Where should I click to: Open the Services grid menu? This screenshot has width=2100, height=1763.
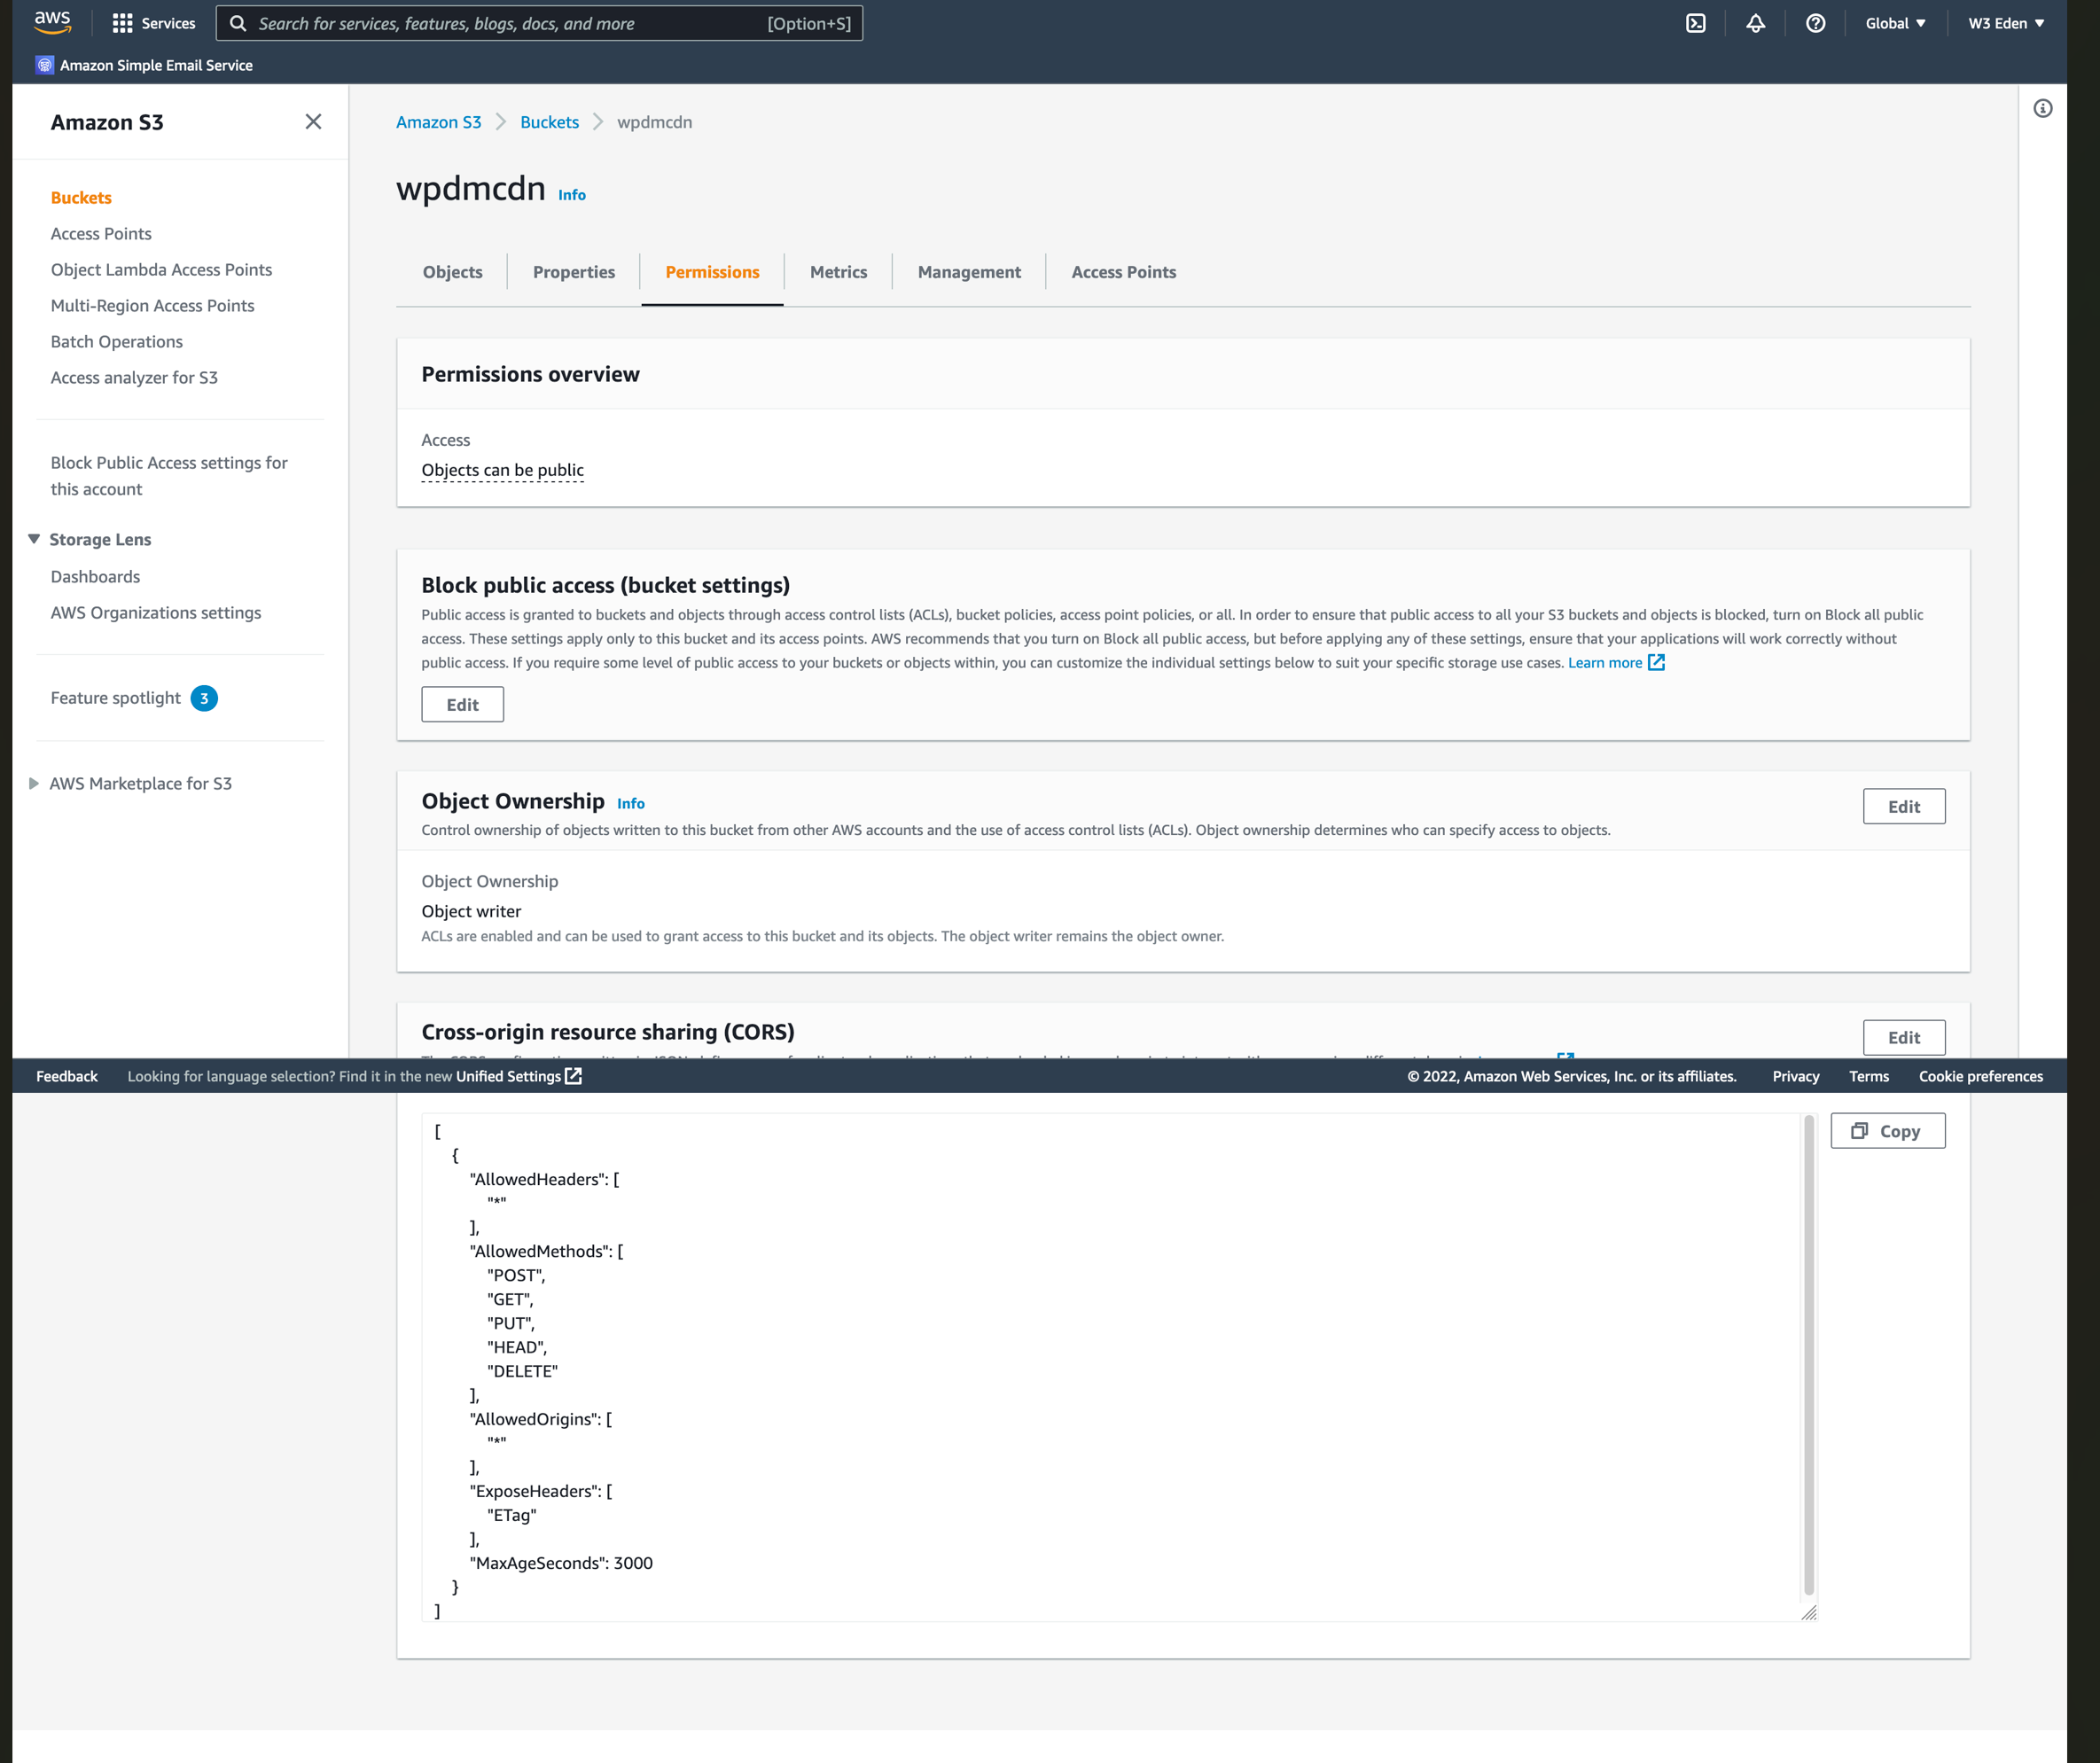(x=153, y=23)
